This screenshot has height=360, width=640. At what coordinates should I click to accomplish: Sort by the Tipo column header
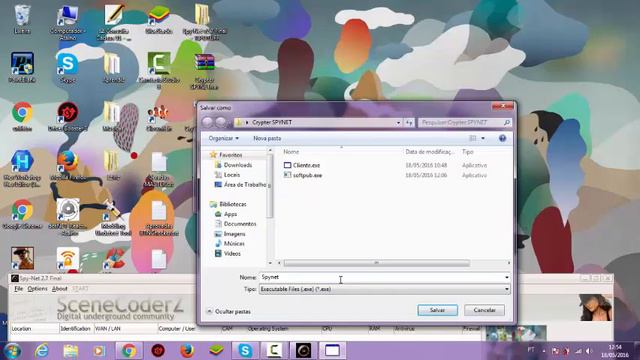(x=468, y=152)
